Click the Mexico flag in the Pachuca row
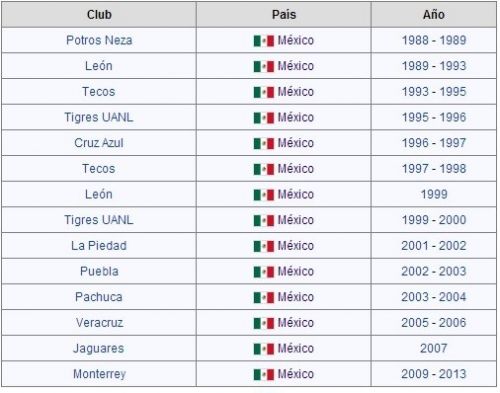Screen dimensions: 500x393 pos(264,298)
